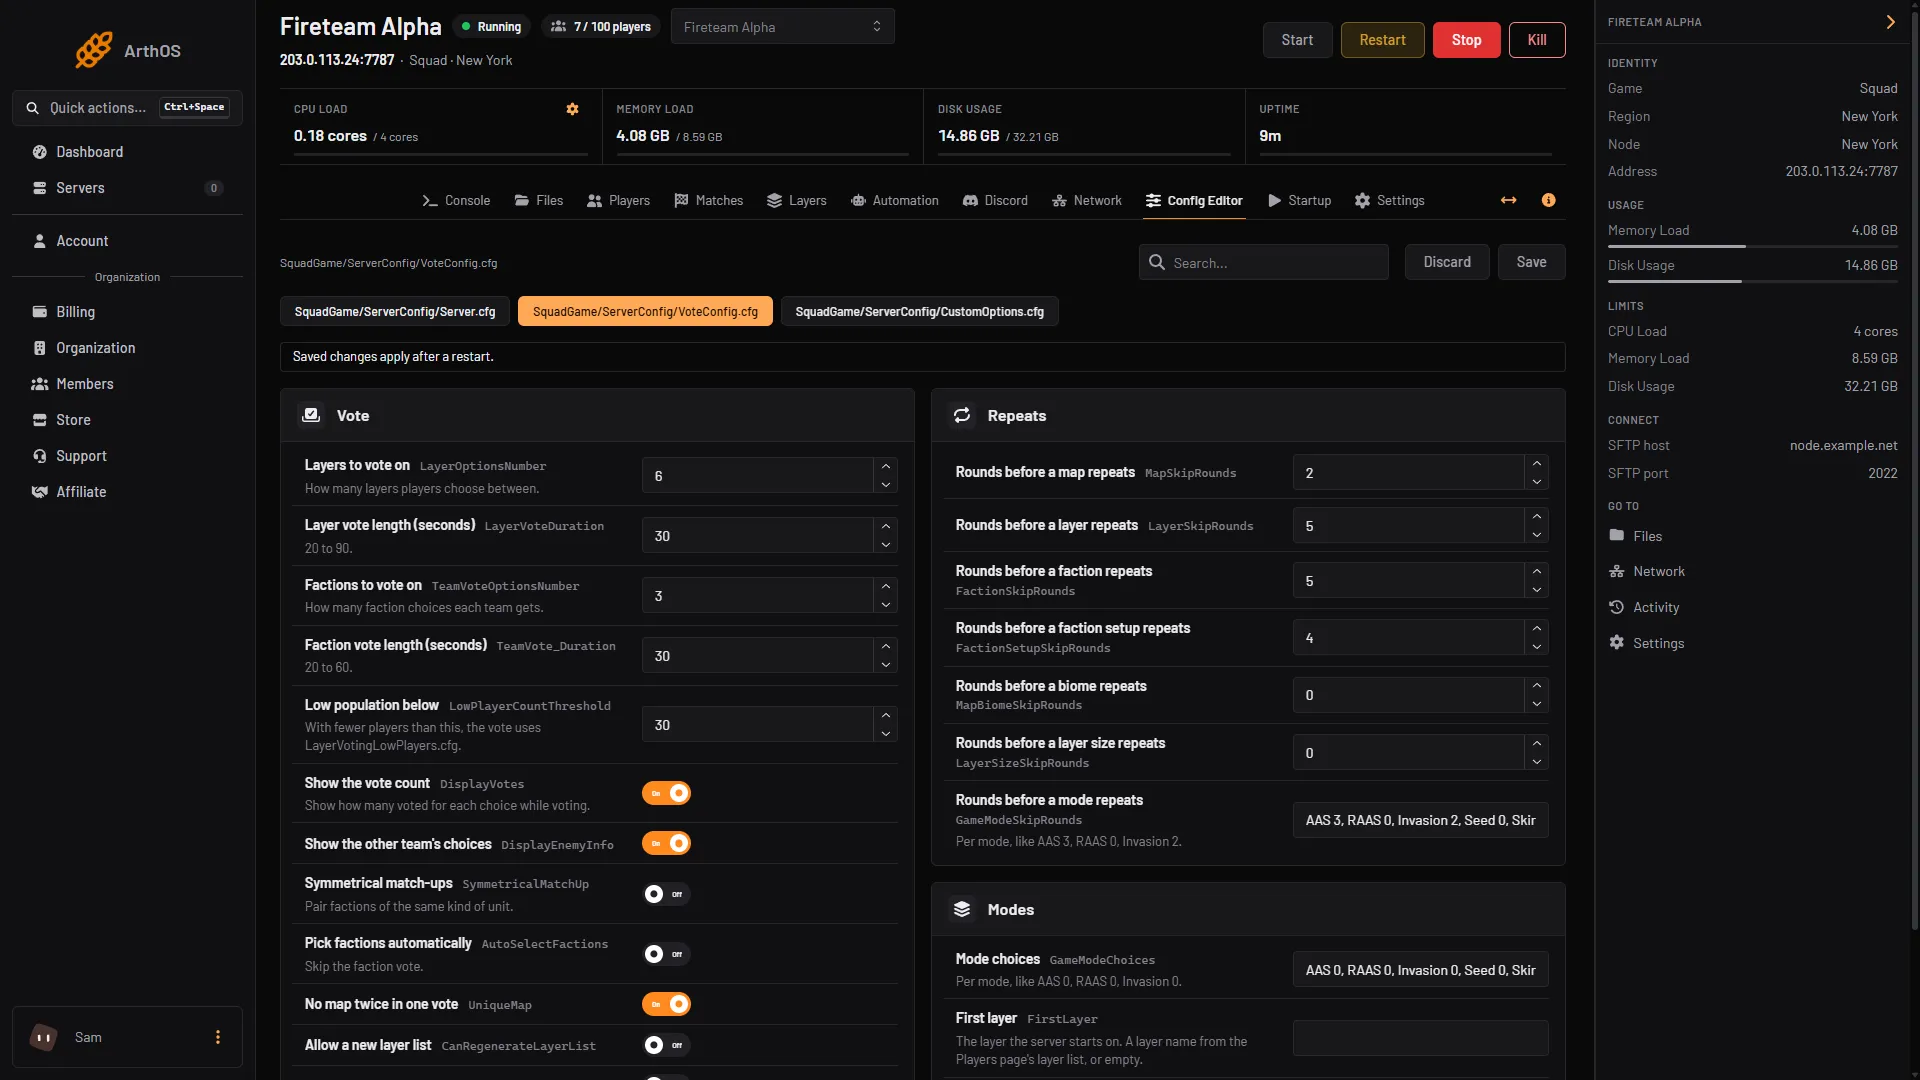The image size is (1920, 1080).
Task: Click the Memory Load usage bar in side panel
Action: pyautogui.click(x=1752, y=246)
